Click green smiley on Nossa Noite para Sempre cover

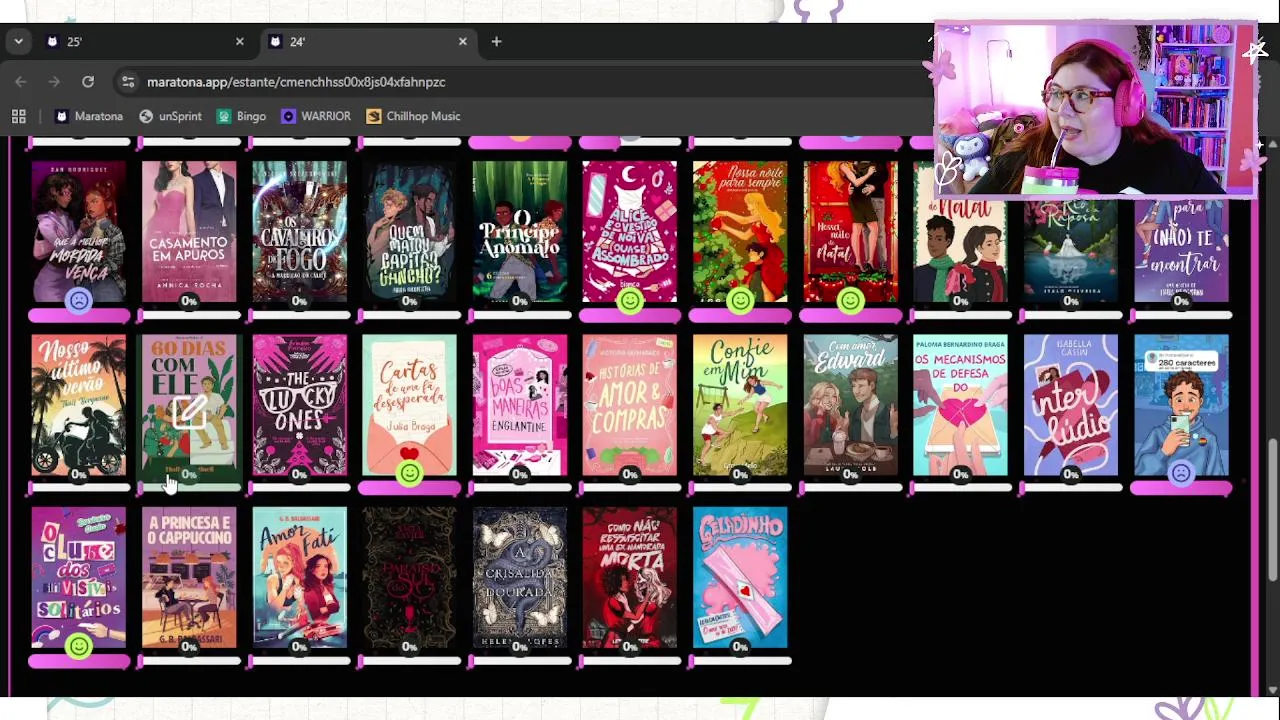click(740, 300)
